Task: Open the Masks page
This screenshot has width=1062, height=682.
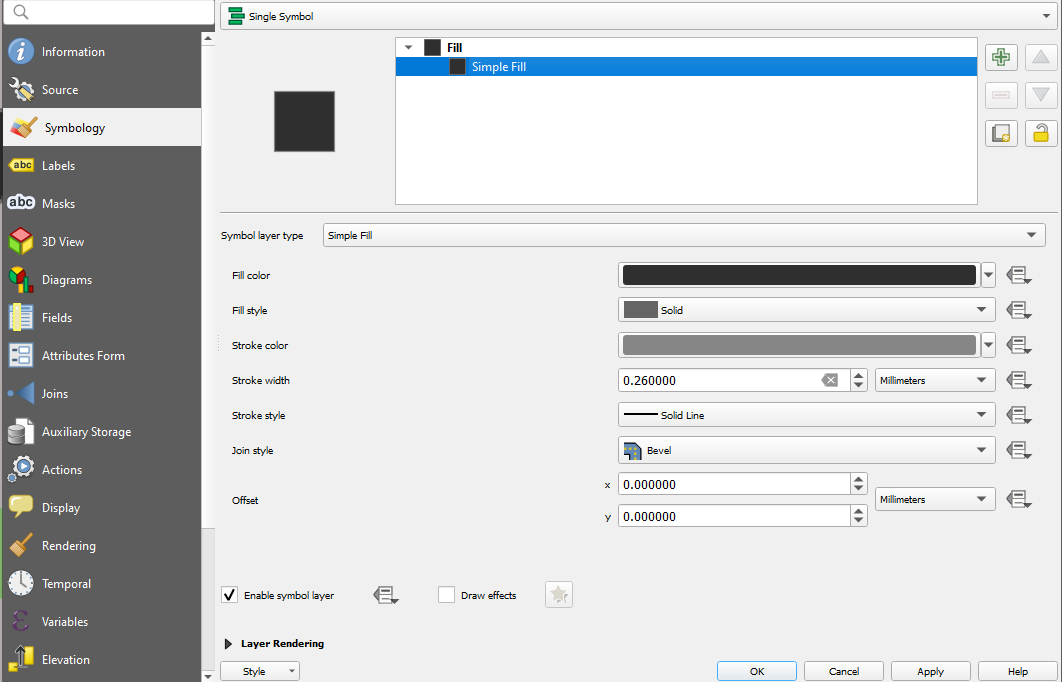Action: pyautogui.click(x=102, y=203)
